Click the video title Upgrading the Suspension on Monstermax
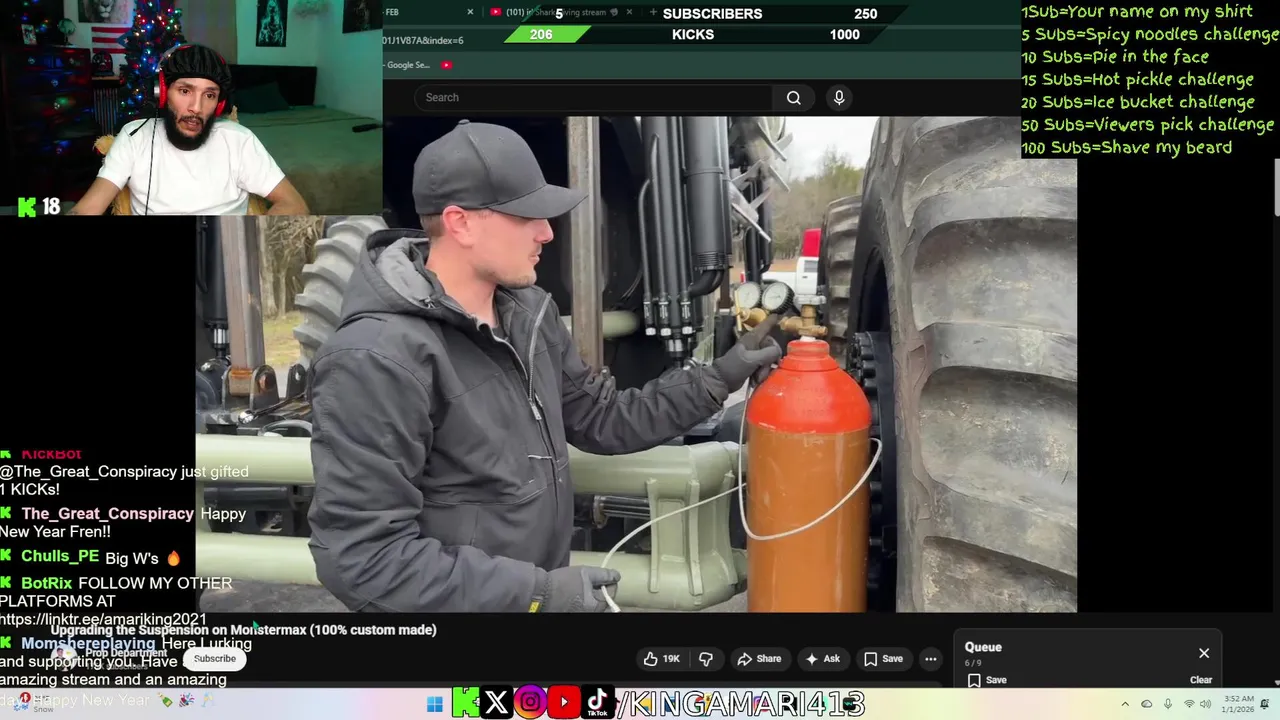The width and height of the screenshot is (1280, 720). coord(243,630)
